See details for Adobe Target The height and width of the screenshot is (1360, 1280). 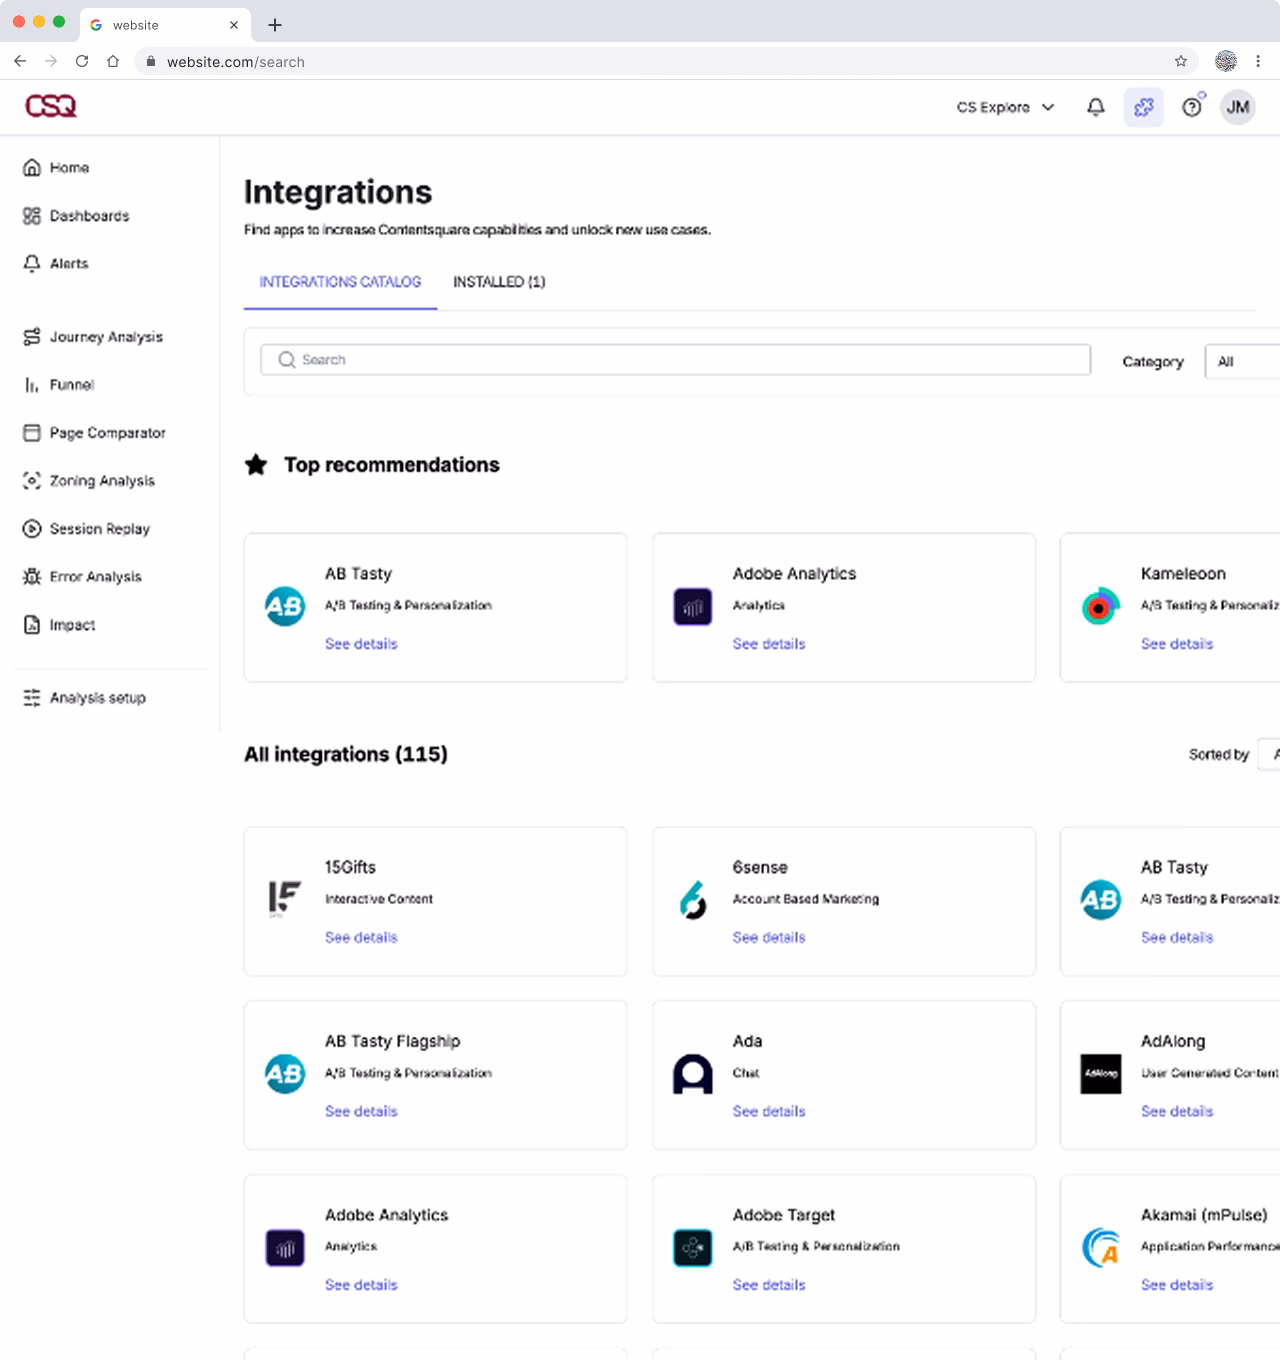769,1285
